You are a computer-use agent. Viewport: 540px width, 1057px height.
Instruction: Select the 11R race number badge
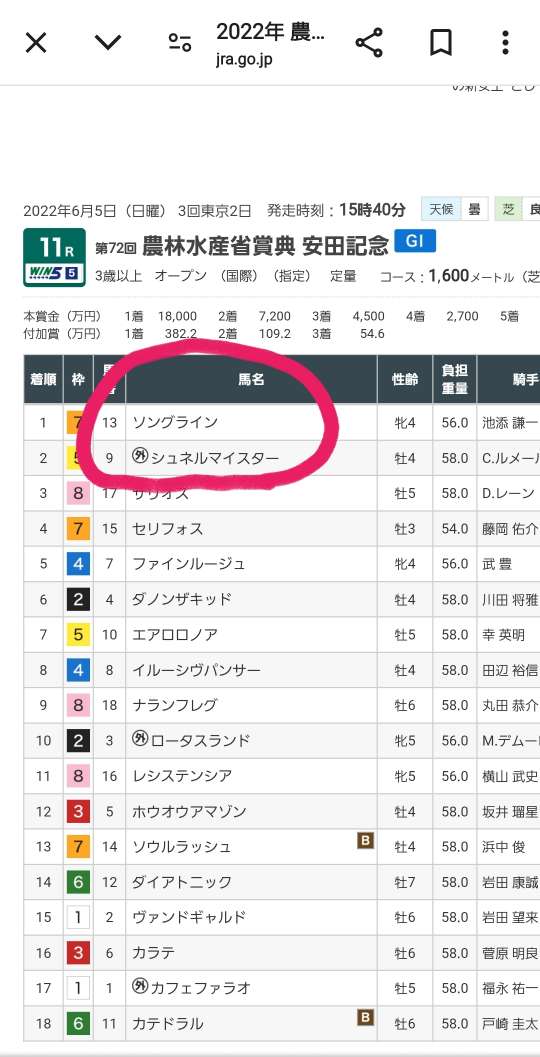54,247
